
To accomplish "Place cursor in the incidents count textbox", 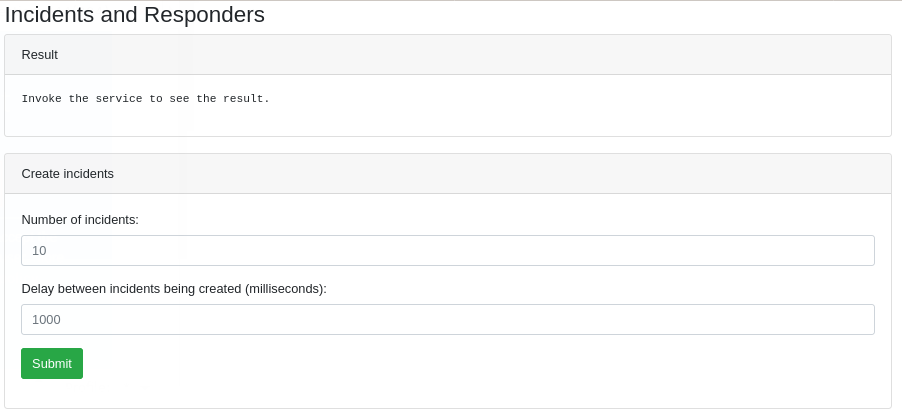I will [447, 250].
